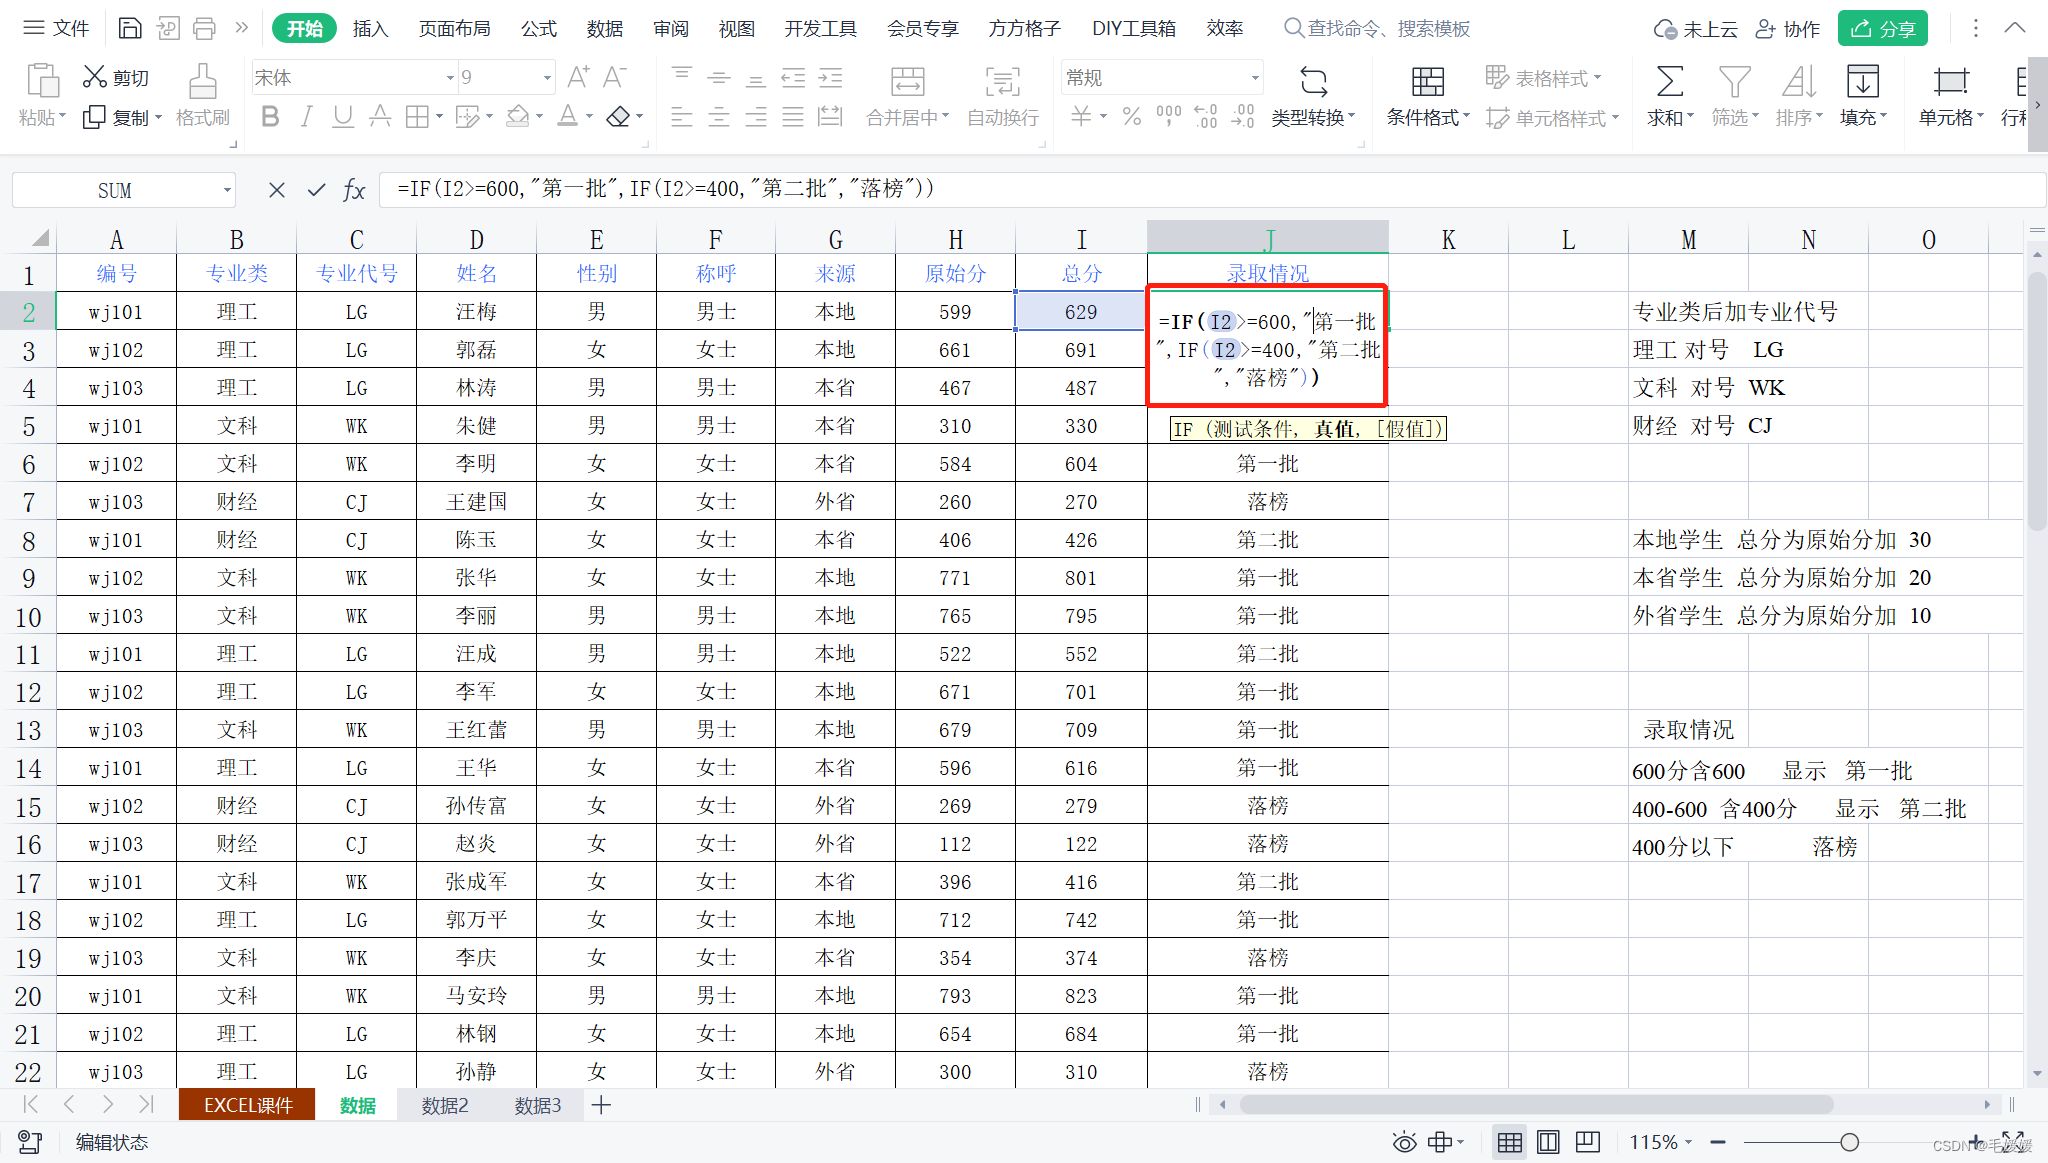Click the sum (求和) sigma icon
Viewport: 2048px width, 1163px height.
pos(1670,81)
